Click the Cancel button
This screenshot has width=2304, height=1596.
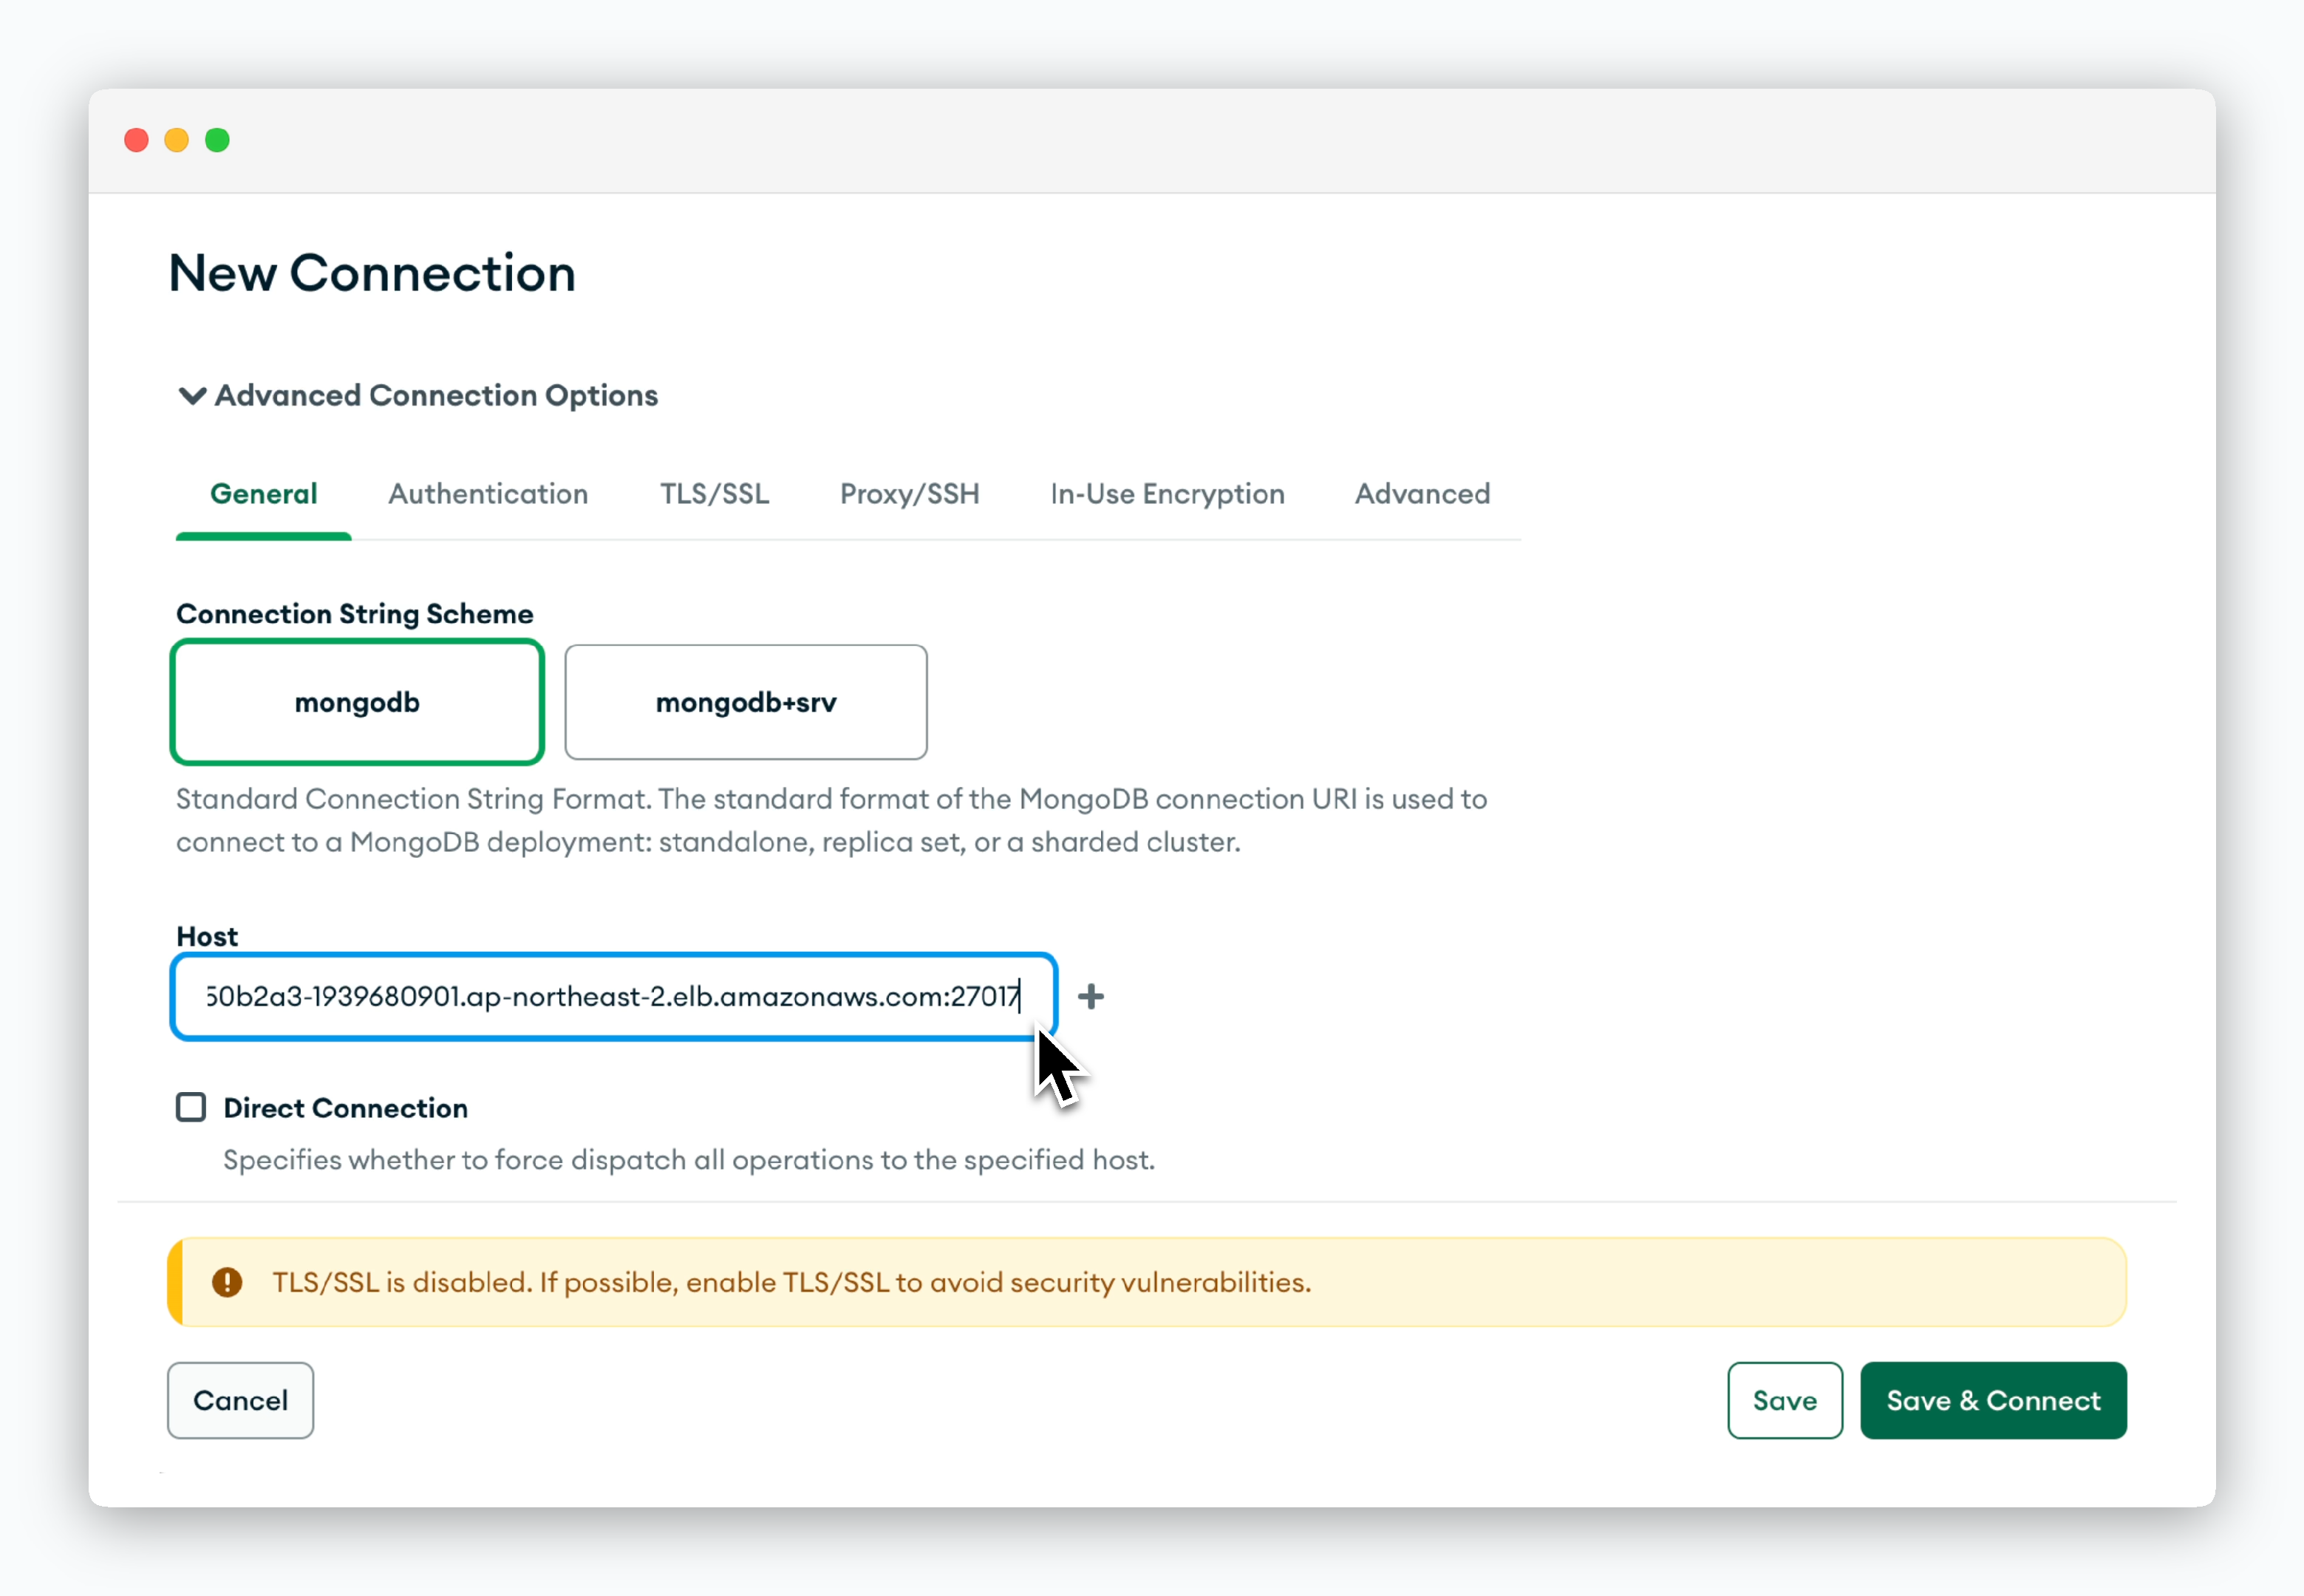(240, 1400)
